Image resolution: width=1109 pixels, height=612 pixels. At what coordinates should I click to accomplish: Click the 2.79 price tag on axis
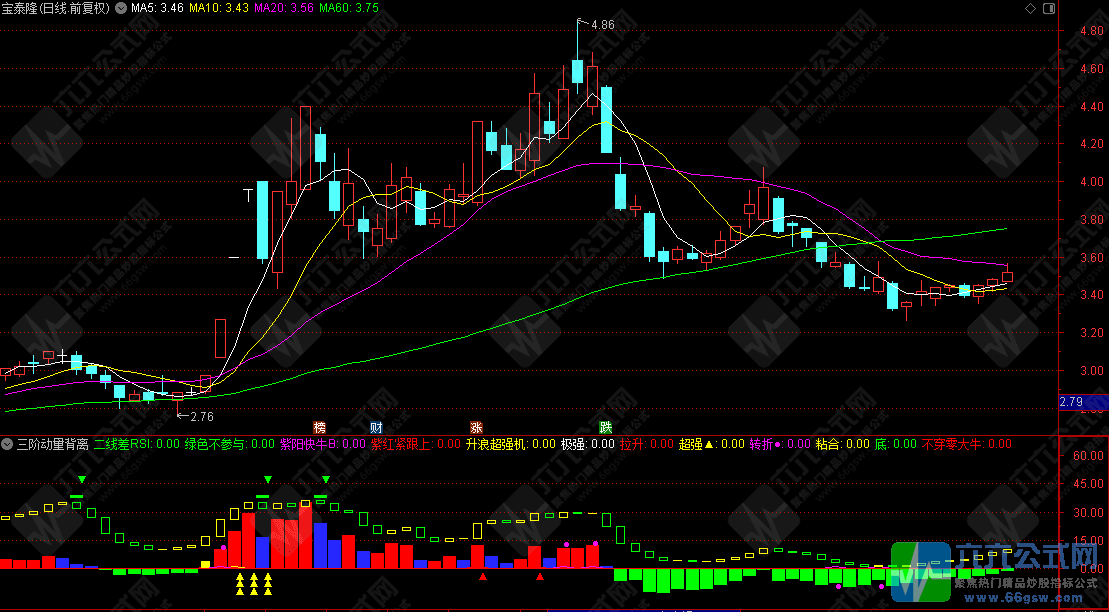click(x=1072, y=402)
